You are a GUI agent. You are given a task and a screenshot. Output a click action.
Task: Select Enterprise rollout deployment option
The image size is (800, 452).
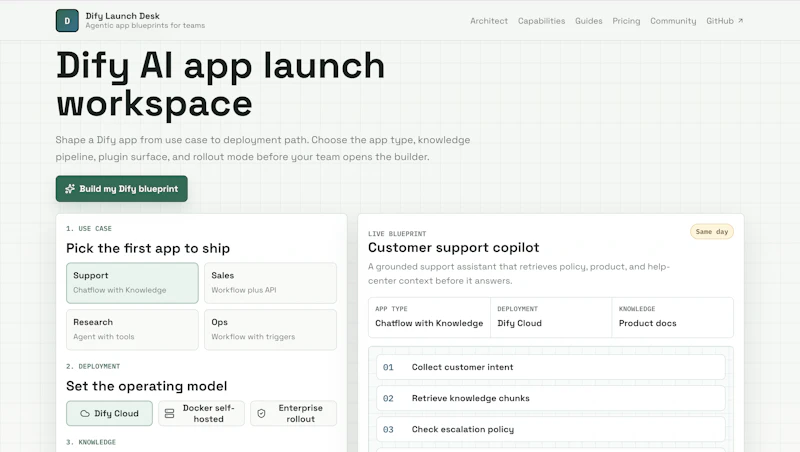click(x=293, y=413)
